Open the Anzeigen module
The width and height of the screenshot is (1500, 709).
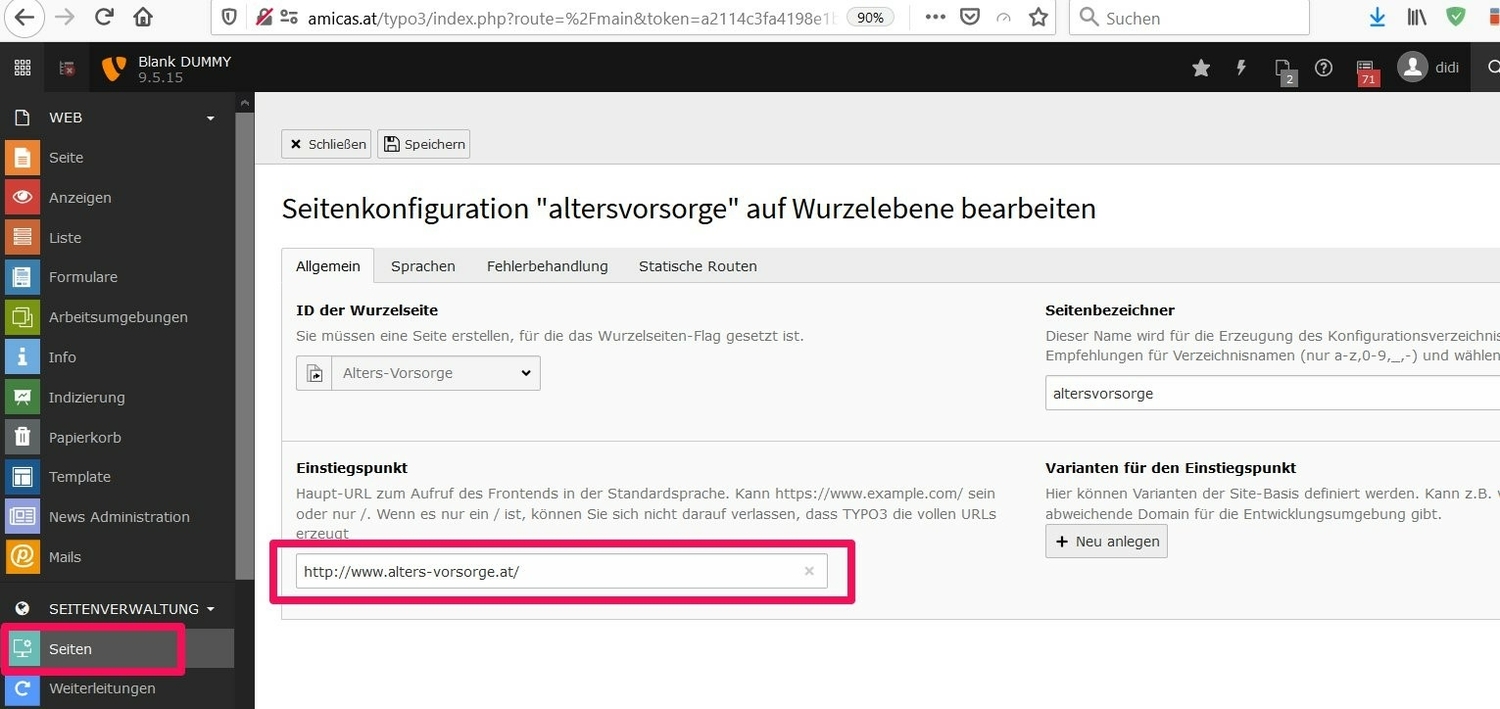coord(117,198)
